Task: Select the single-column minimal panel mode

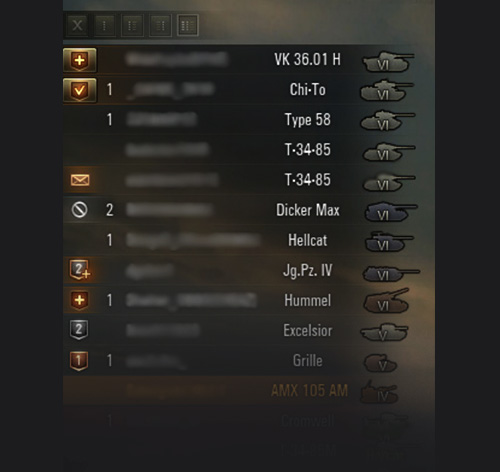Action: (105, 25)
